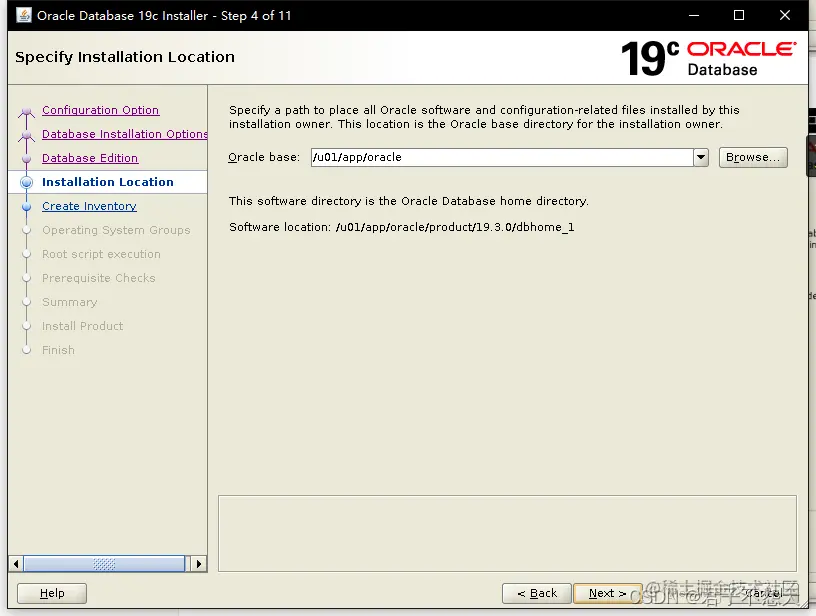This screenshot has width=816, height=616.
Task: Click into the Oracle base path field
Action: [502, 157]
